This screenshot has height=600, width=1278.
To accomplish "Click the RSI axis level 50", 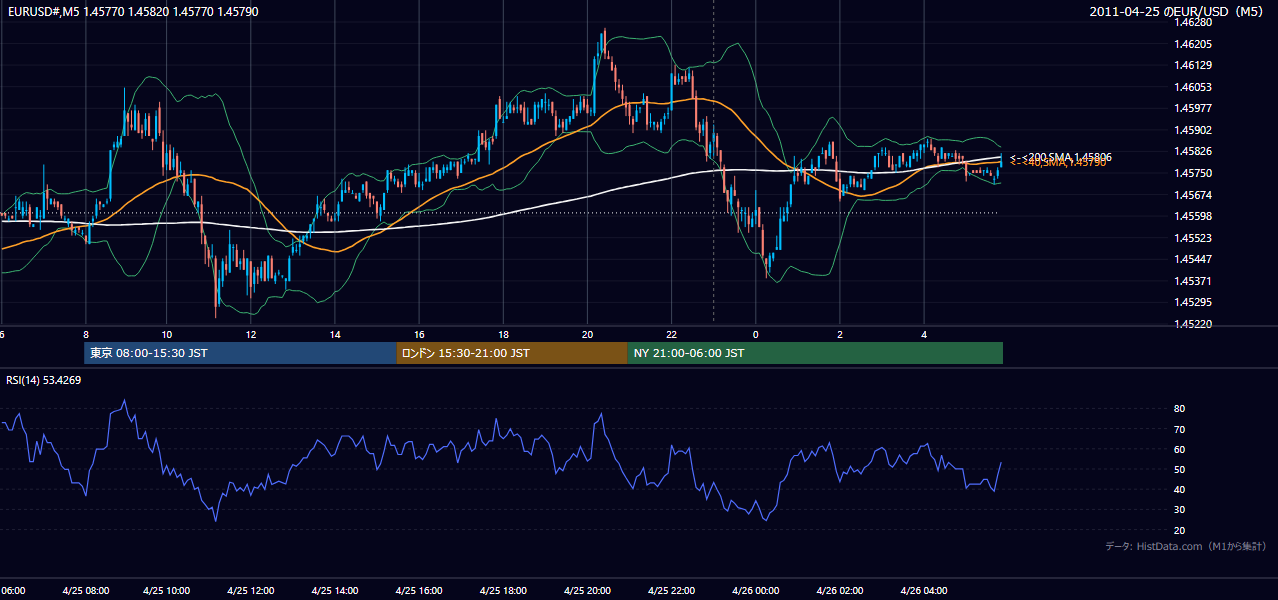I will [1180, 469].
